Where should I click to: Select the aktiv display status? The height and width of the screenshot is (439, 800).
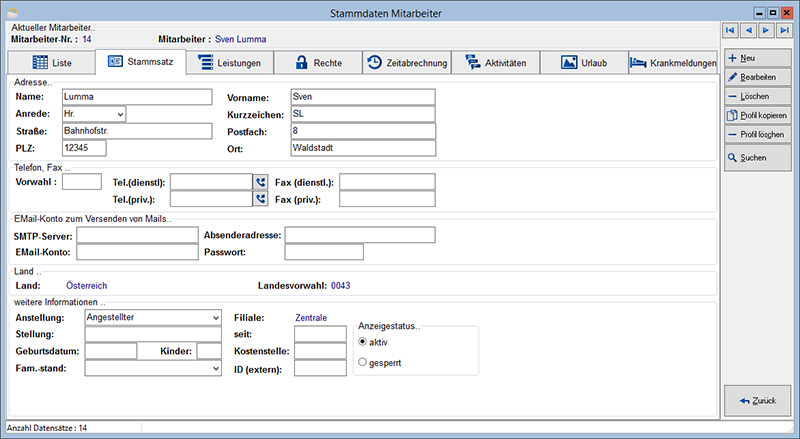(363, 342)
